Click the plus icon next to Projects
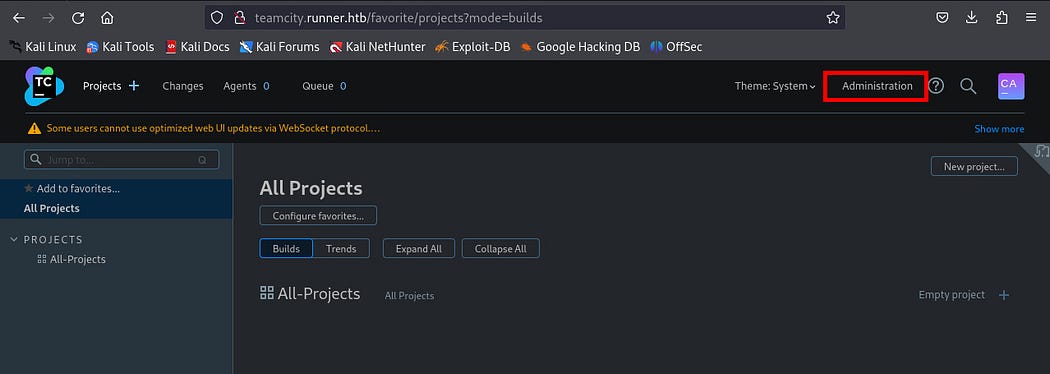The width and height of the screenshot is (1050, 374). (x=134, y=86)
